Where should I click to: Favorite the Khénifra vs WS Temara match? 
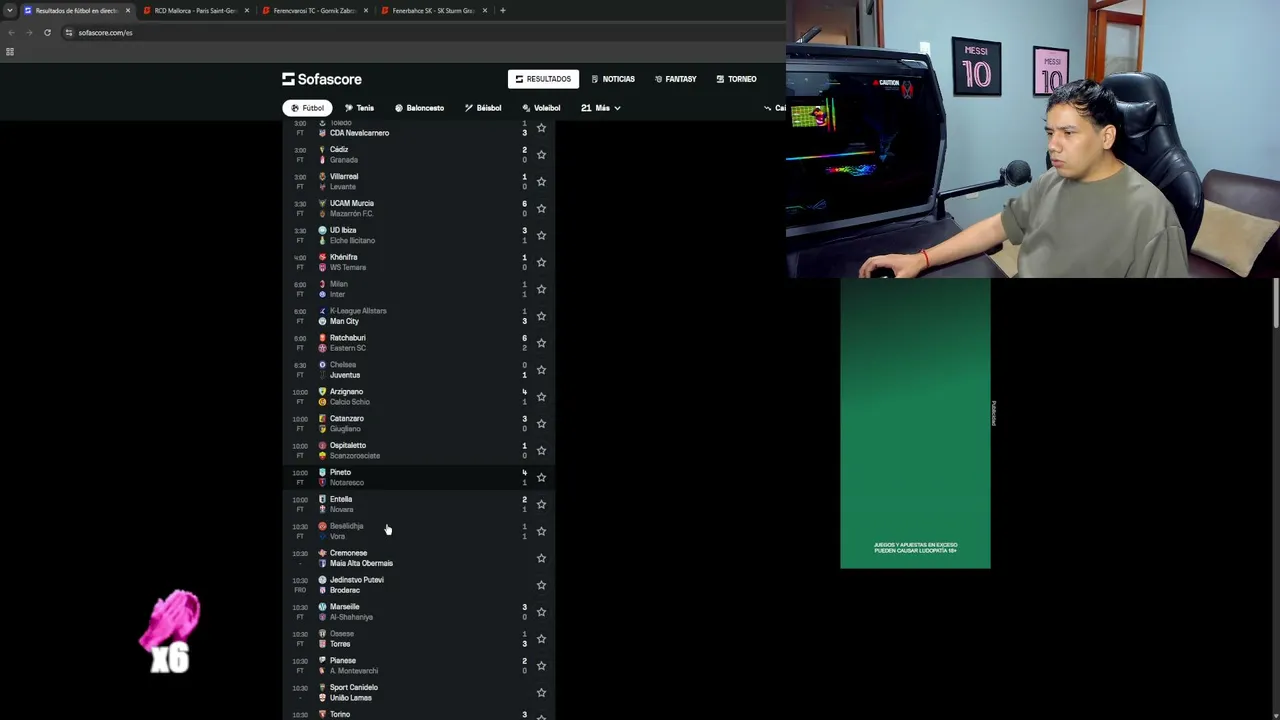[541, 263]
